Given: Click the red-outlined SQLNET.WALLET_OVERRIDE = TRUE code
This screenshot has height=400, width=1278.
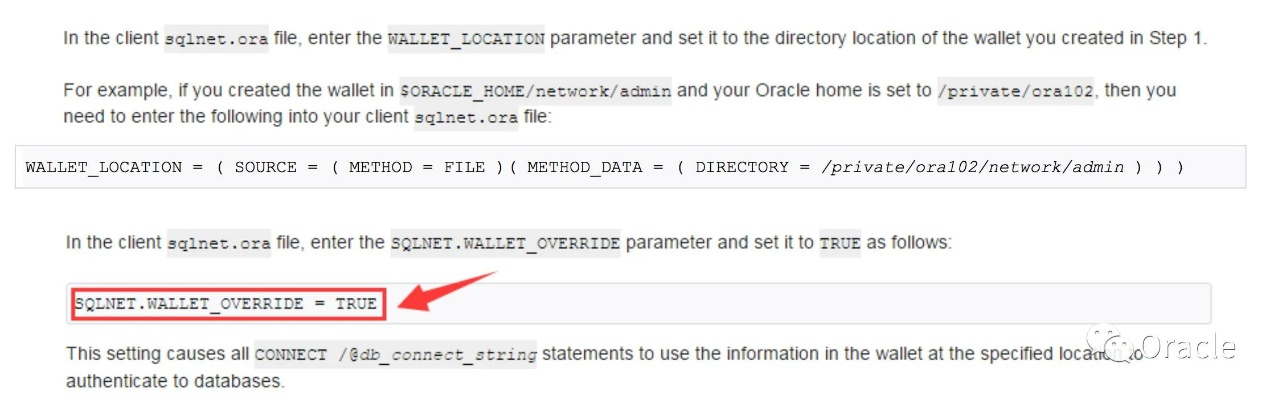Looking at the screenshot, I should coord(225,303).
